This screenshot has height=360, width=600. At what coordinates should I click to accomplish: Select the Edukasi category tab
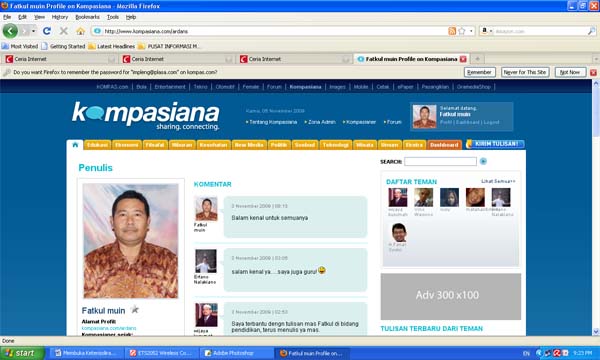point(97,145)
